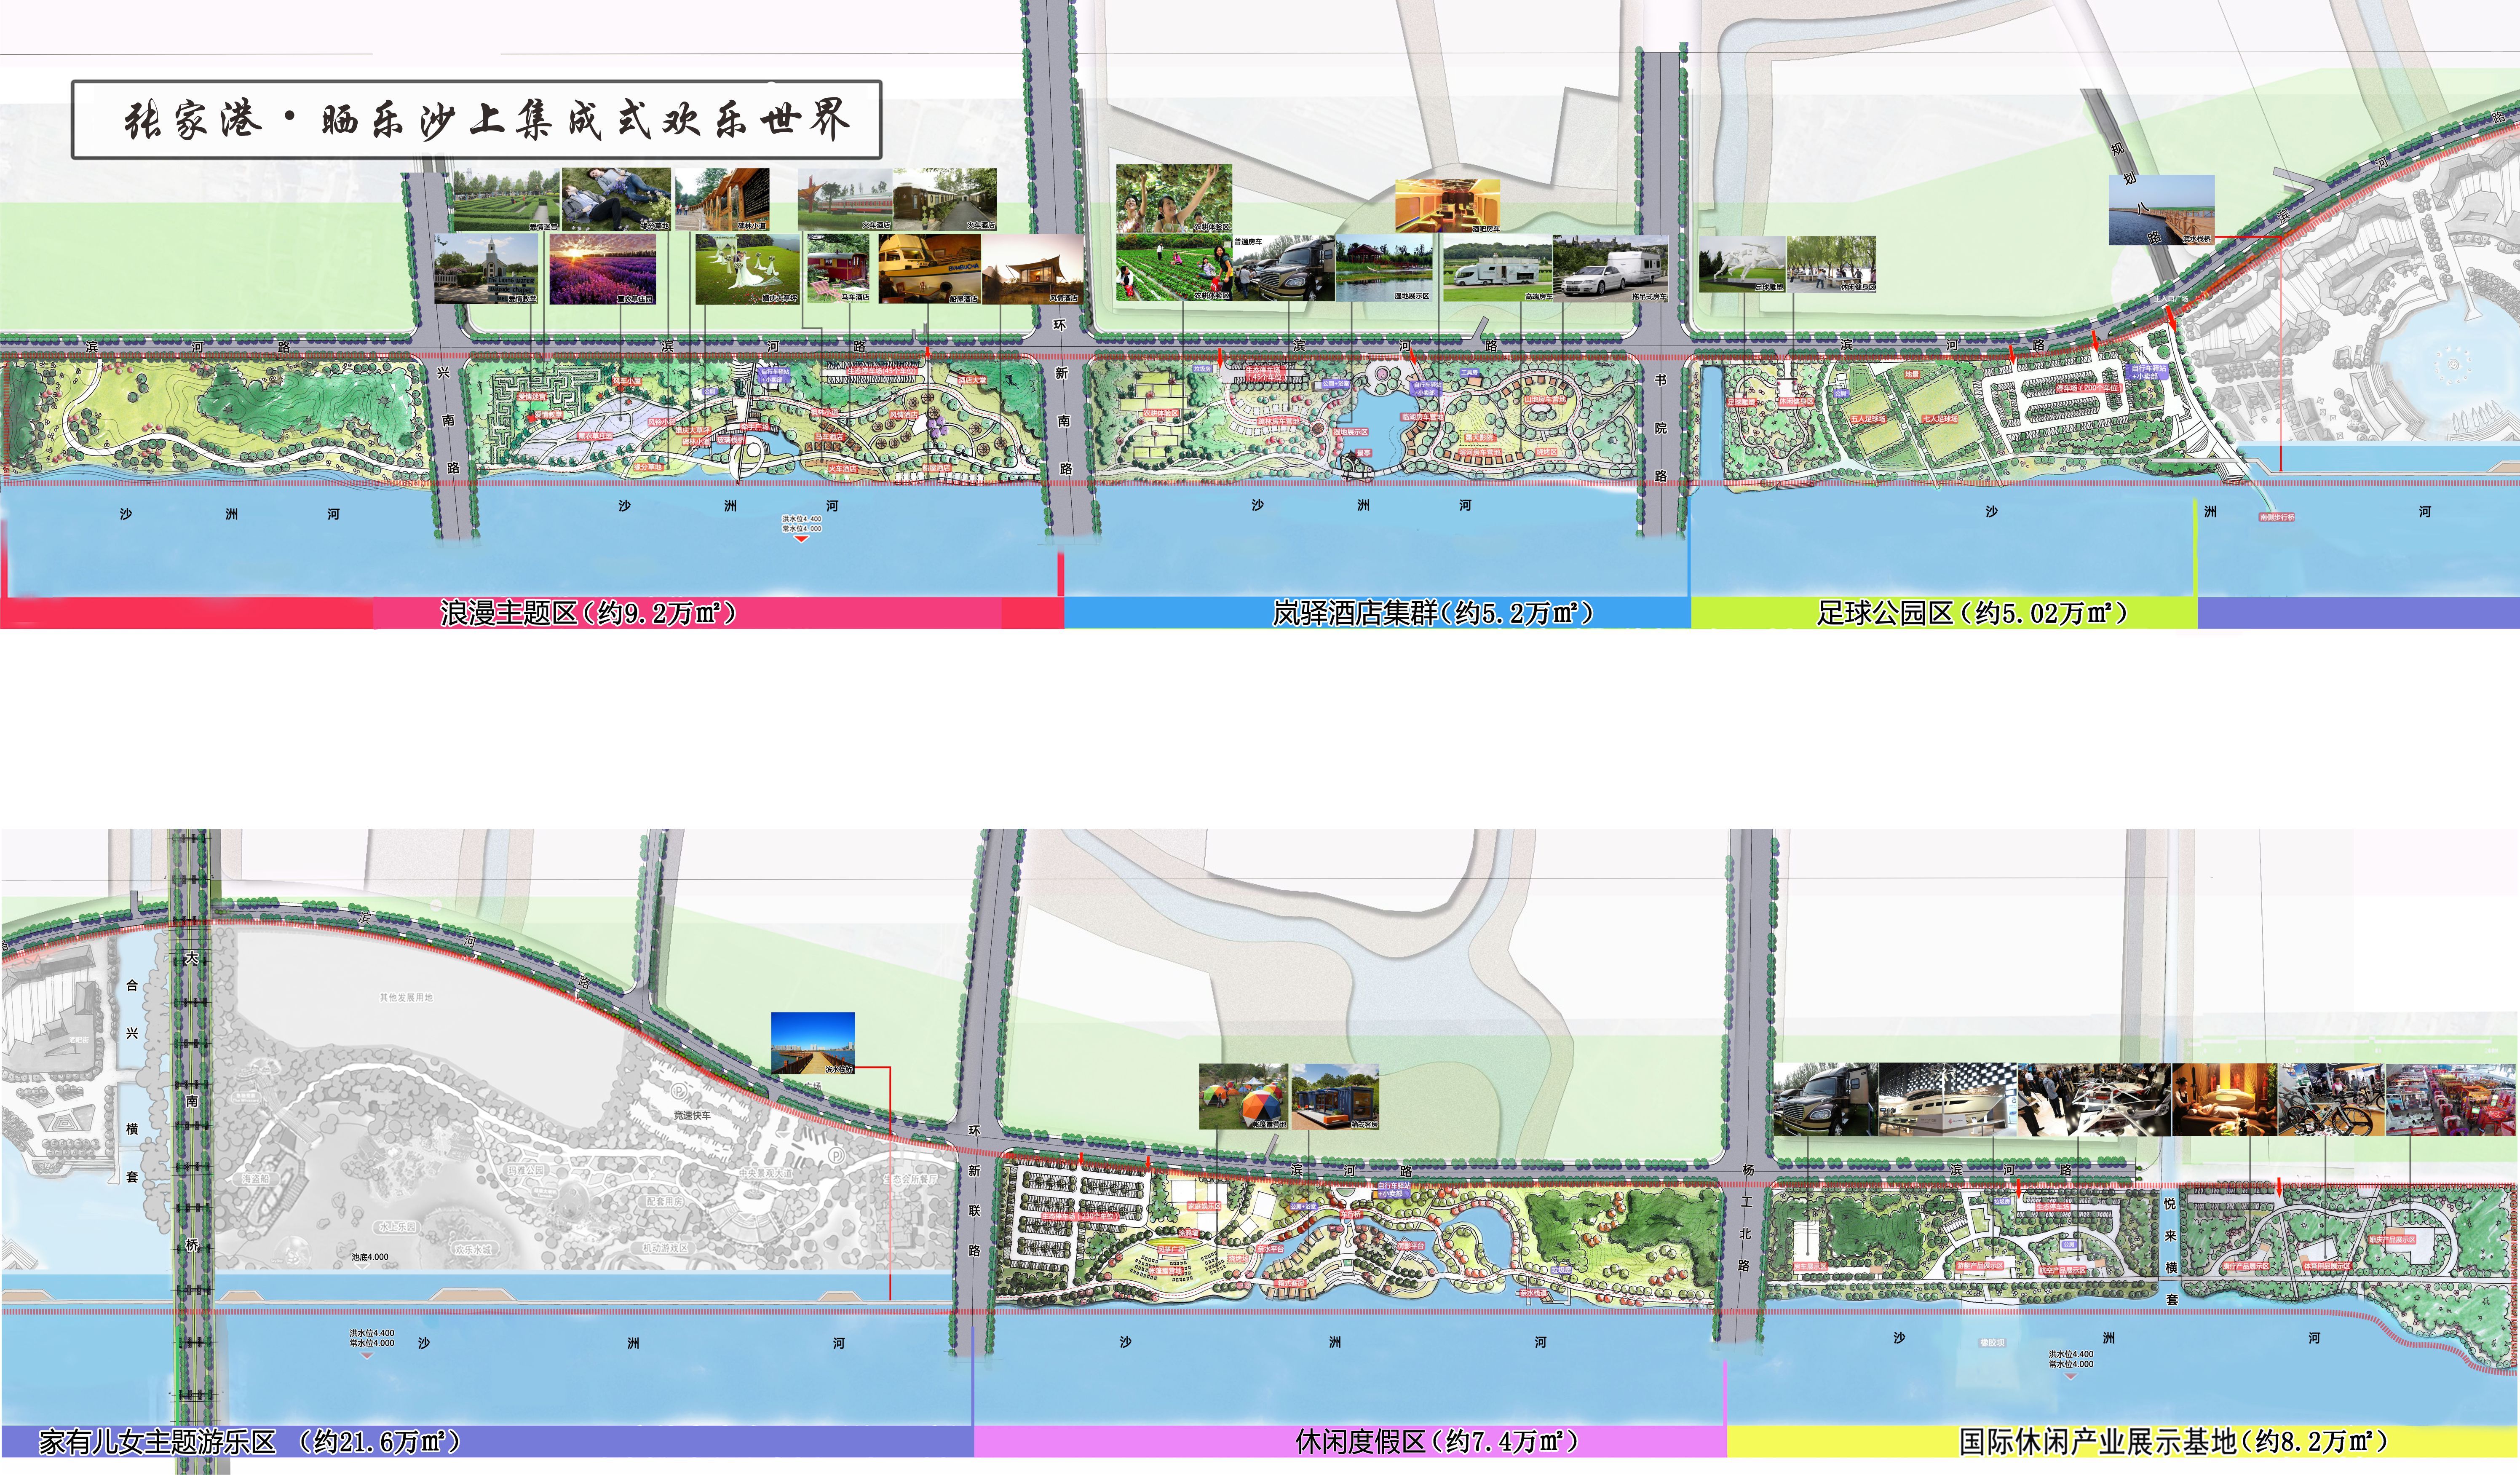The width and height of the screenshot is (2520, 1475).
Task: Select the 家庭娱乐区 map label
Action: pyautogui.click(x=1204, y=1206)
